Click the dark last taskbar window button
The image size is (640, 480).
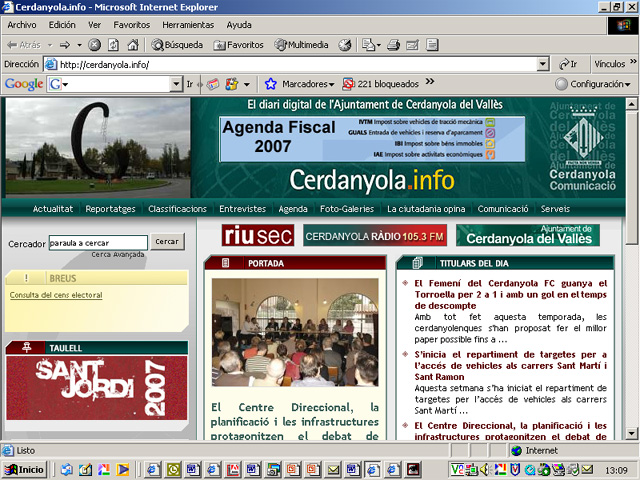[x=413, y=470]
